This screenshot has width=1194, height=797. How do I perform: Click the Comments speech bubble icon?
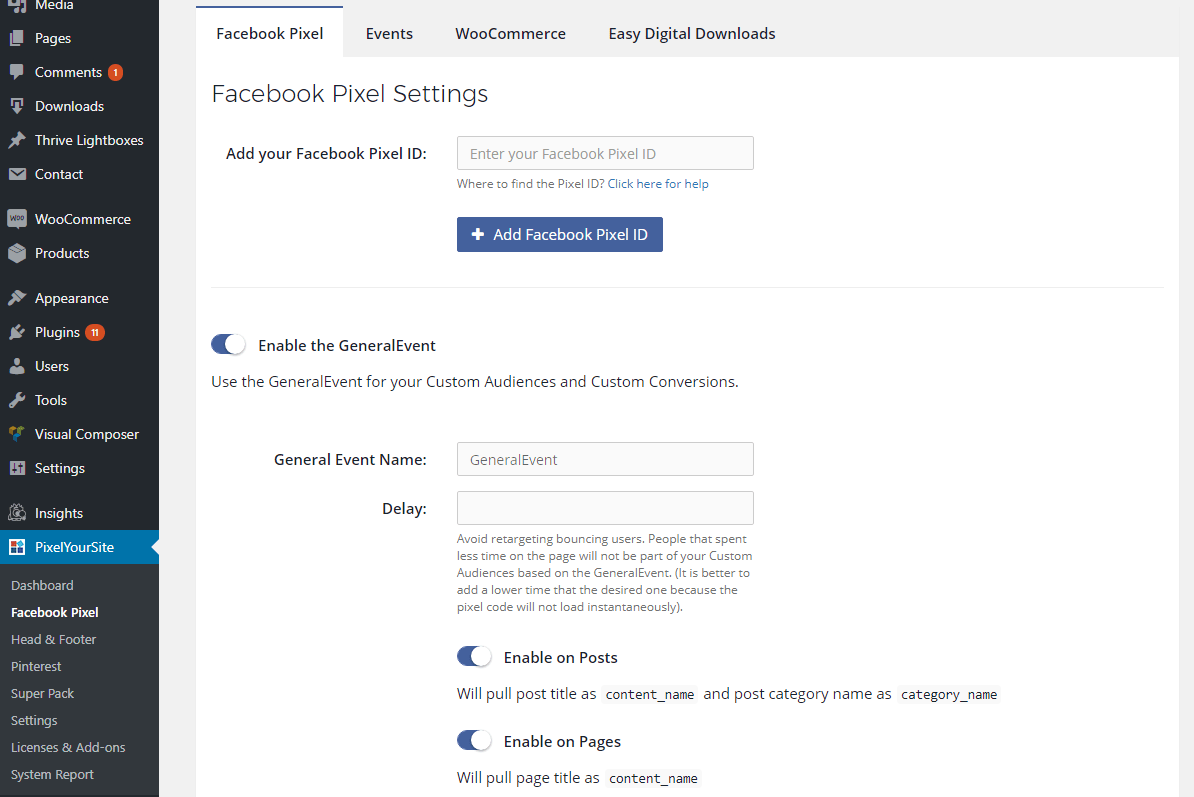point(17,72)
